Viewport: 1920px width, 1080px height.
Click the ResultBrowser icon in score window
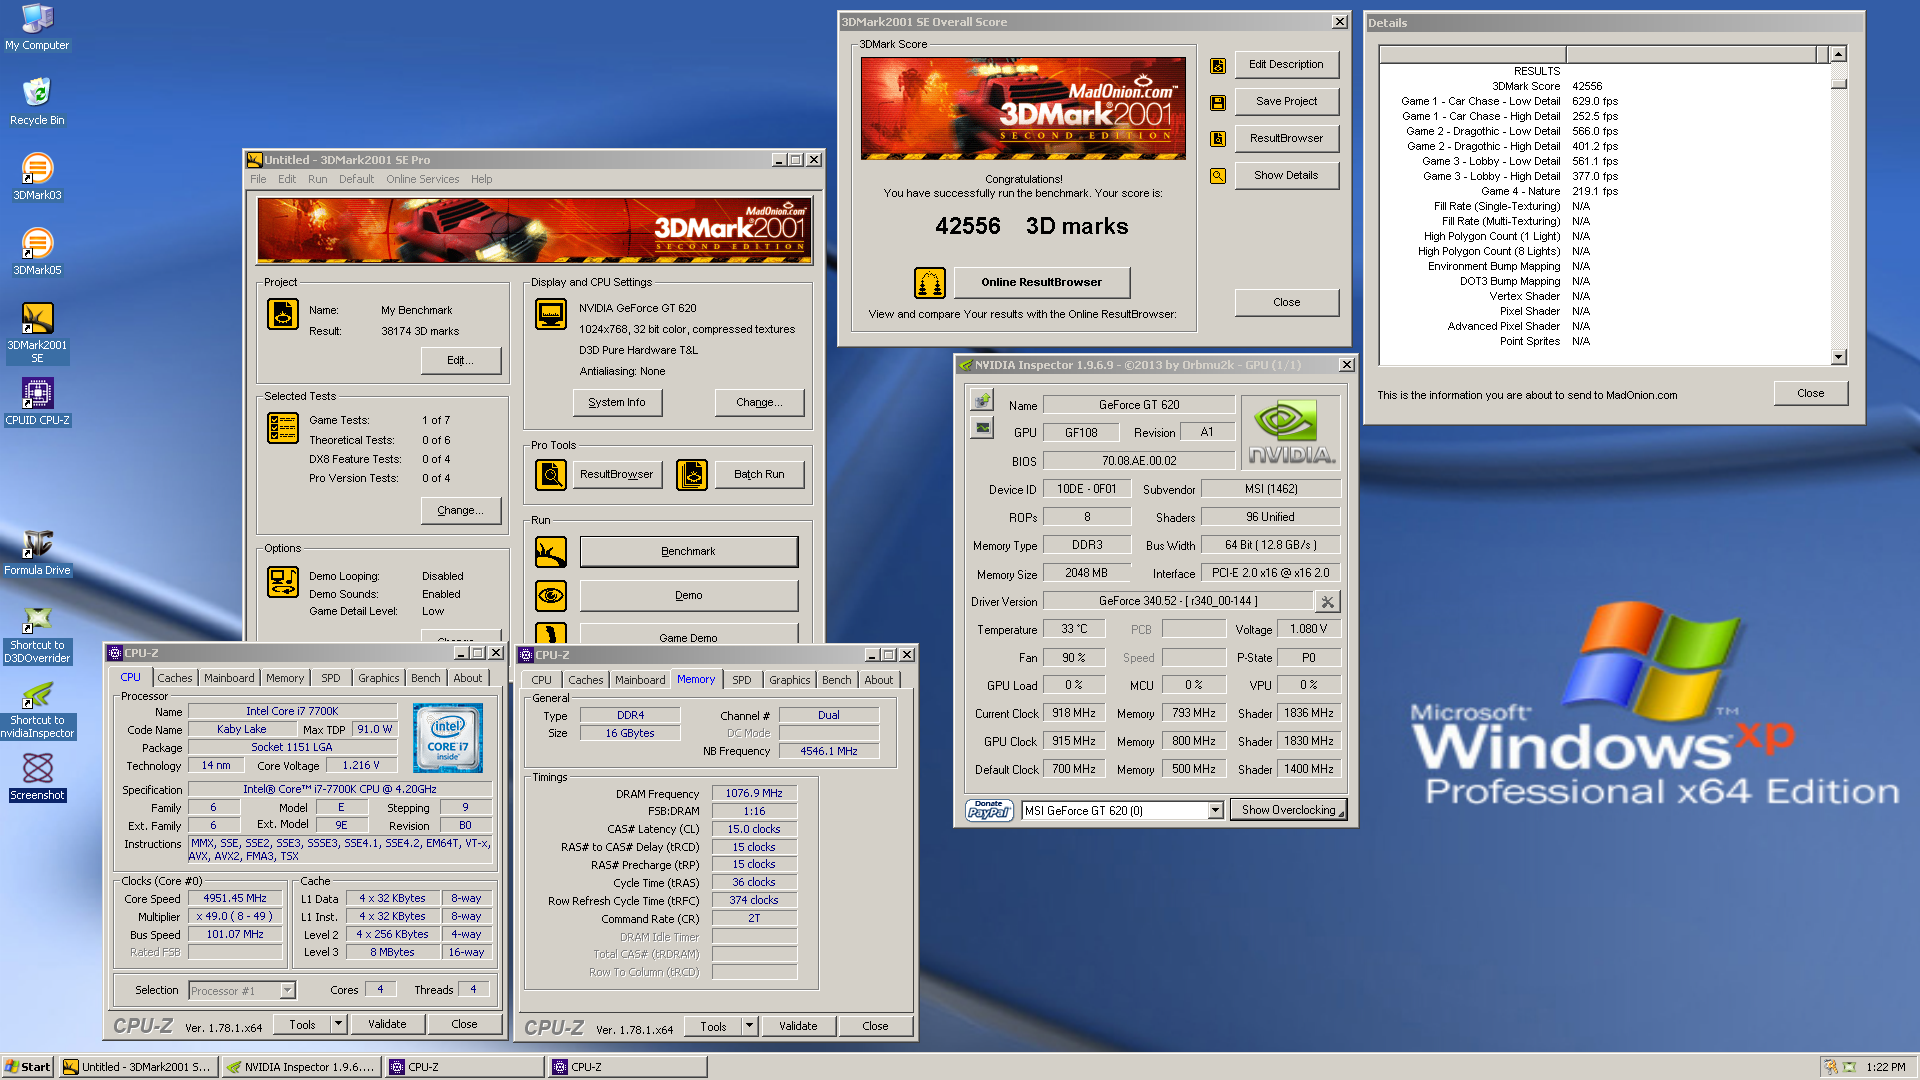(1218, 139)
